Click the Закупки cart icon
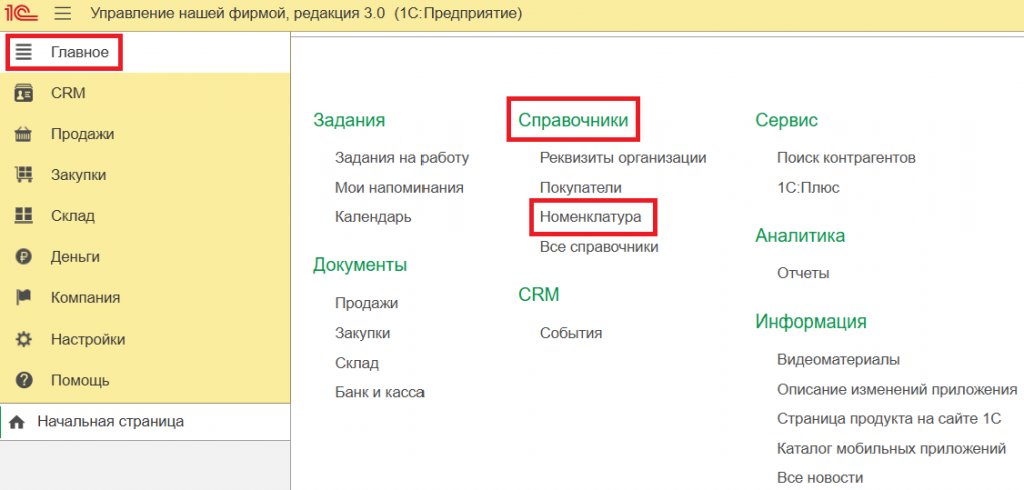 (x=24, y=175)
